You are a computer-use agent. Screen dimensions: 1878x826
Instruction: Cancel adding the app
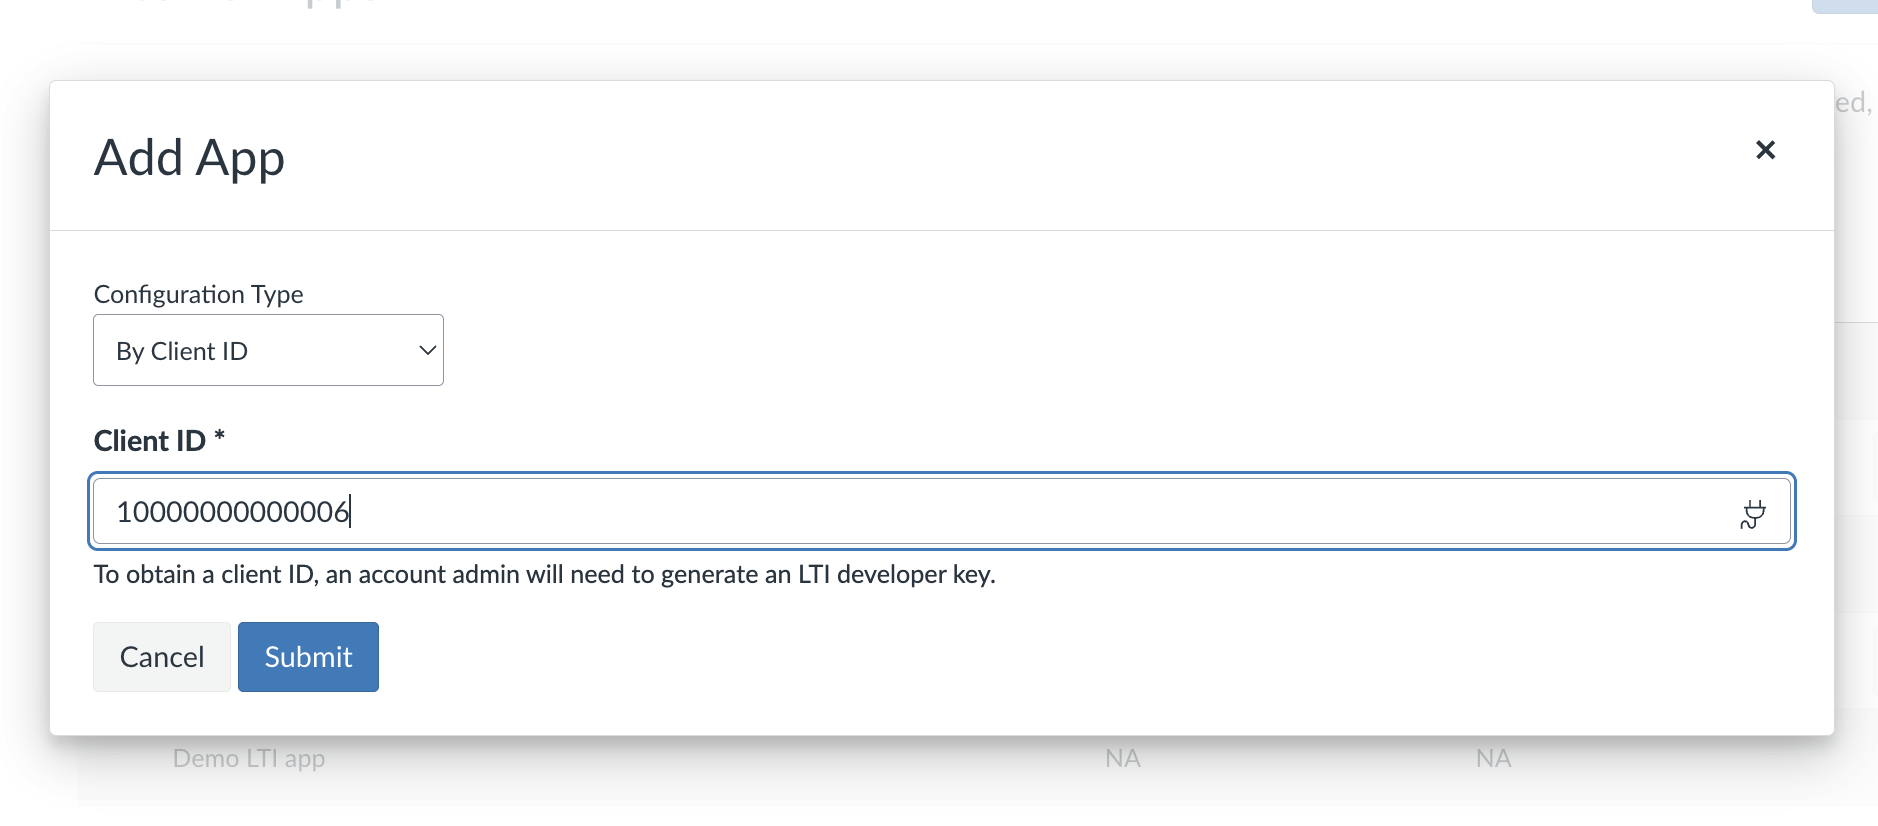(162, 657)
